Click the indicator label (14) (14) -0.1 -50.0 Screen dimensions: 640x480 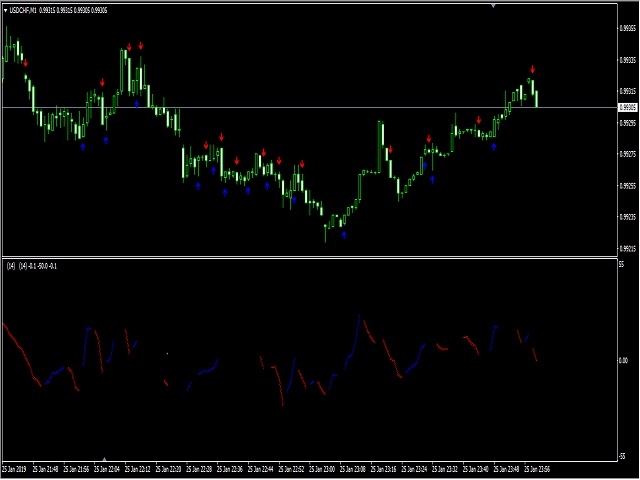pyautogui.click(x=32, y=266)
